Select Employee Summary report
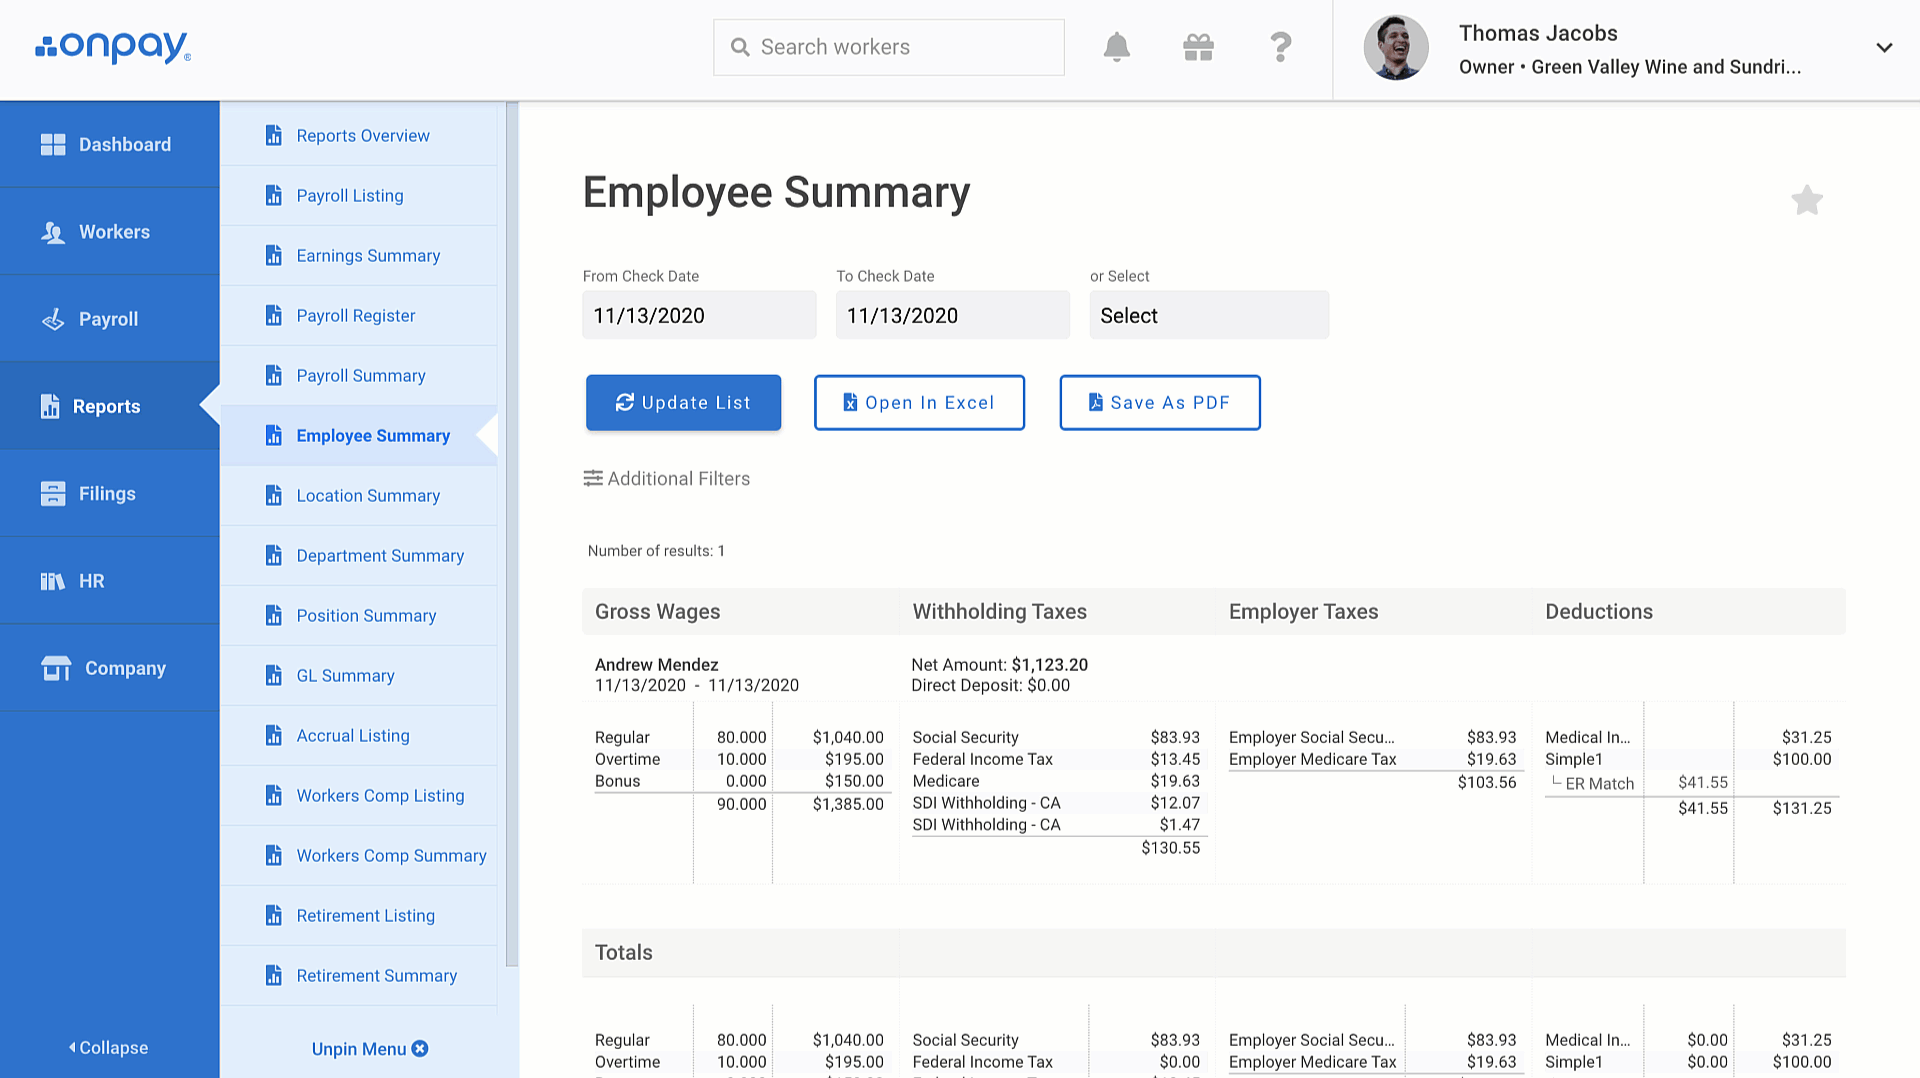 (x=358, y=435)
